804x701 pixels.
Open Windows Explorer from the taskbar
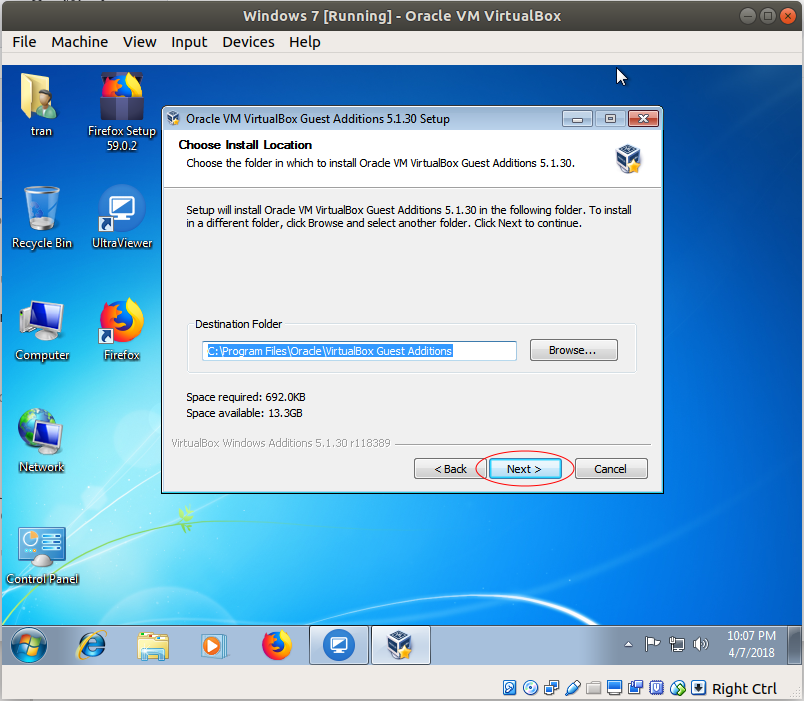tap(153, 645)
